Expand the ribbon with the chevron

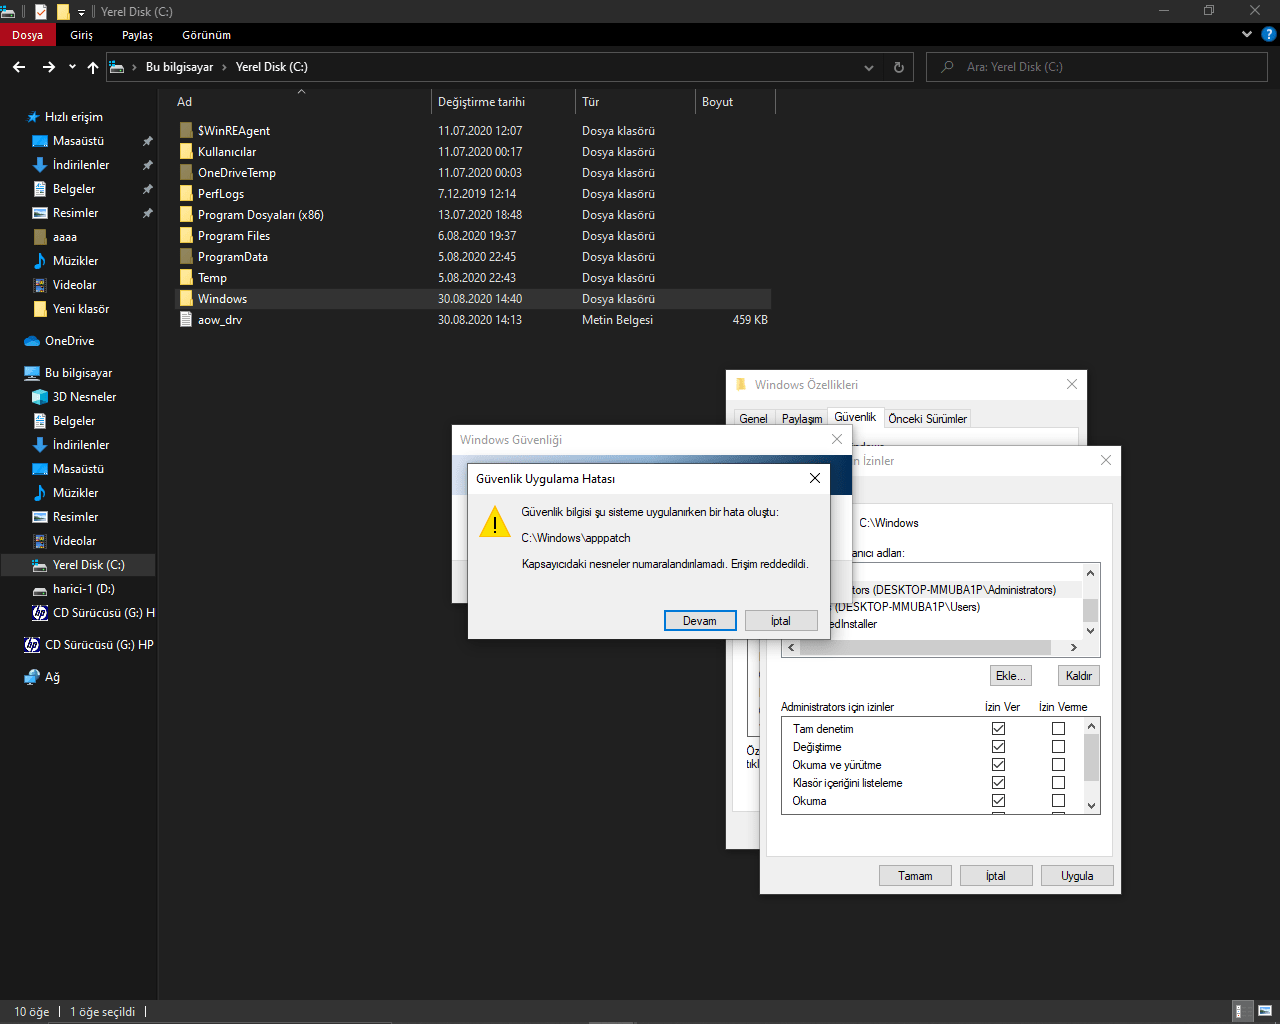pyautogui.click(x=1246, y=34)
